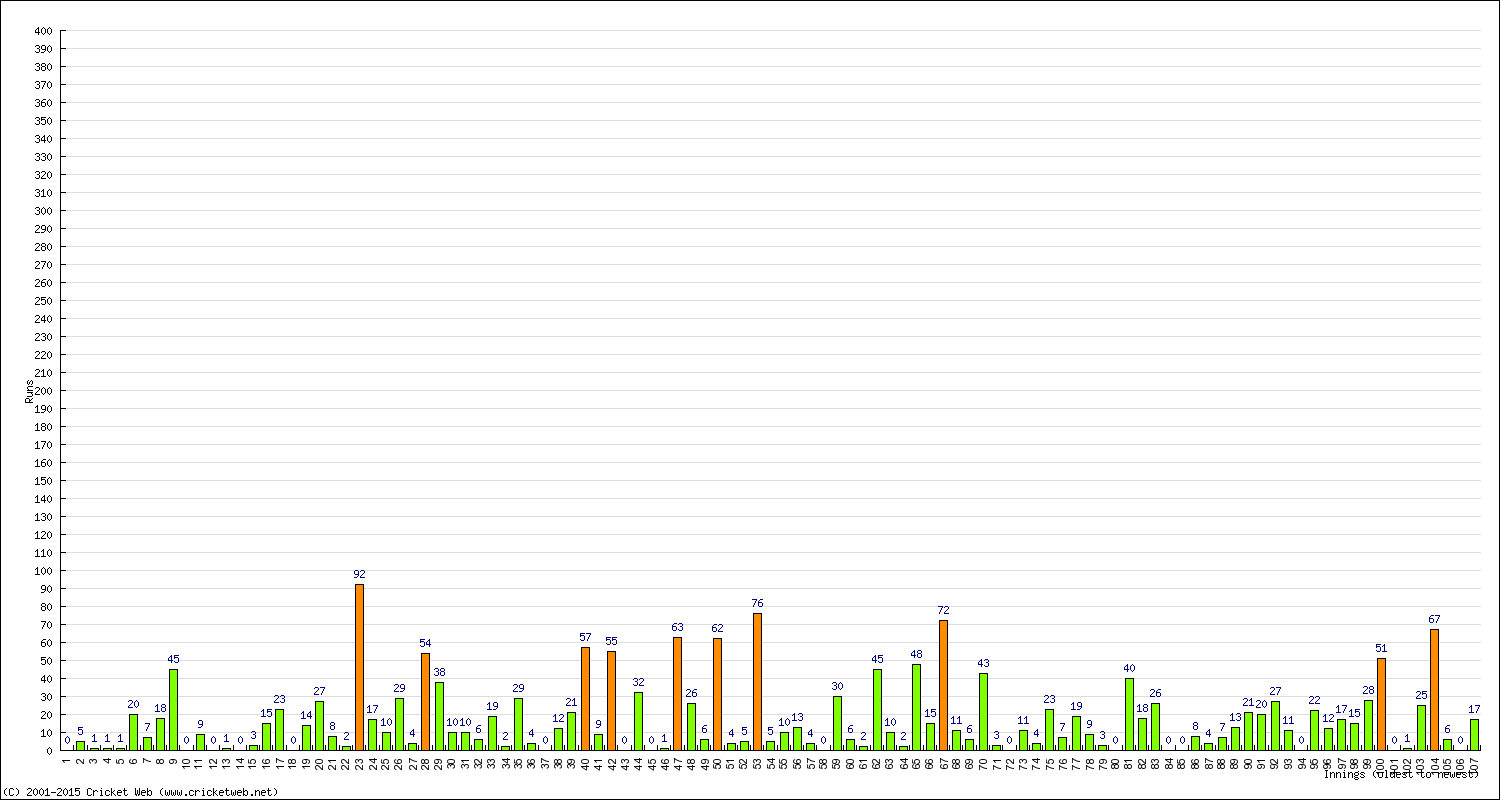Select the y-axis label "150"

click(42, 481)
